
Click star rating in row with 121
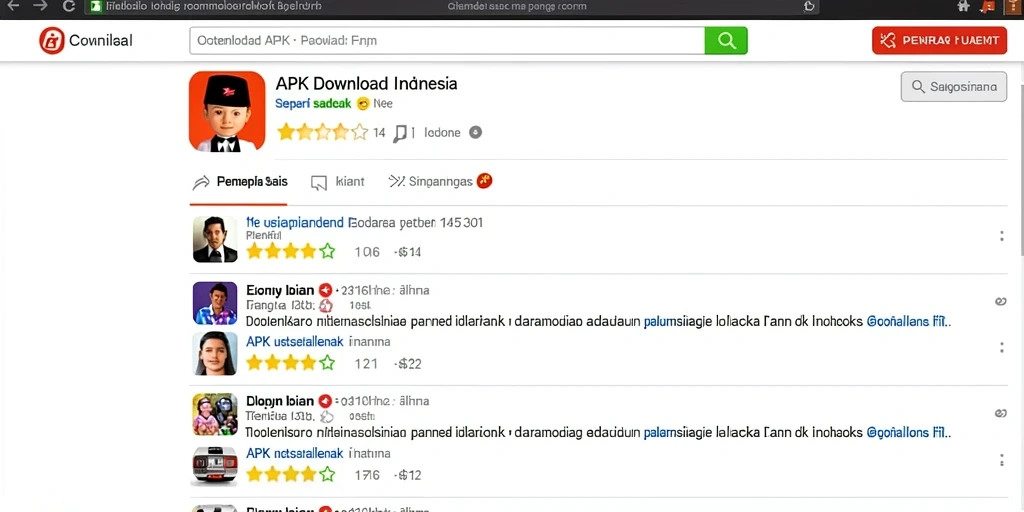[x=291, y=363]
